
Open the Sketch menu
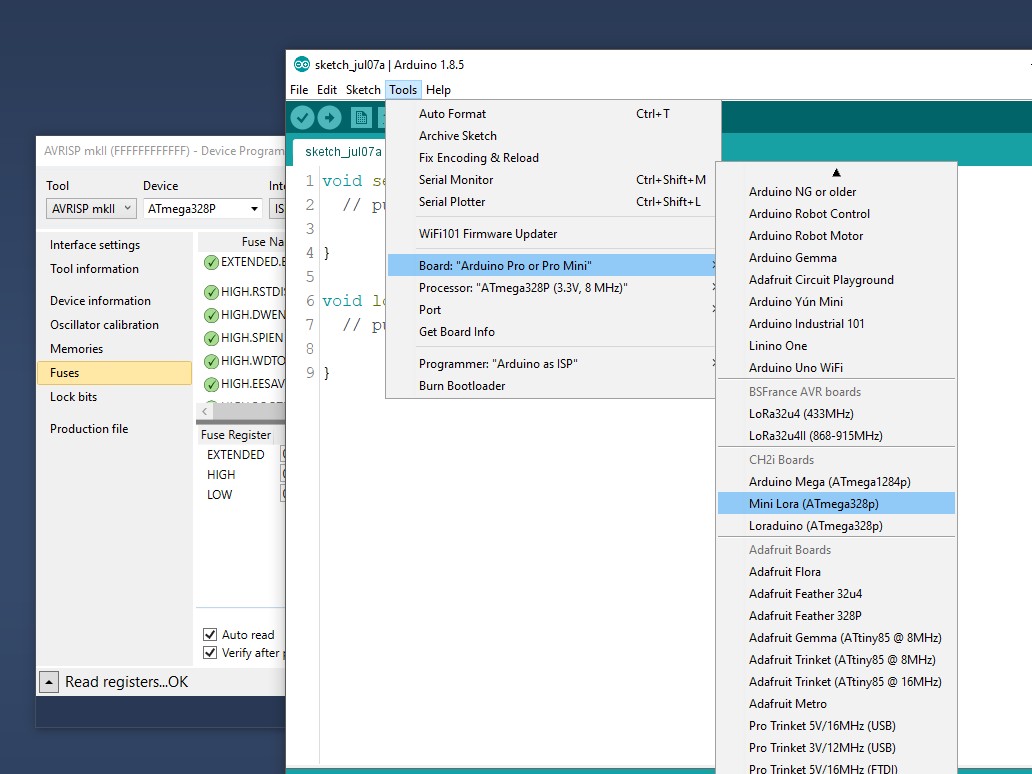pyautogui.click(x=363, y=90)
